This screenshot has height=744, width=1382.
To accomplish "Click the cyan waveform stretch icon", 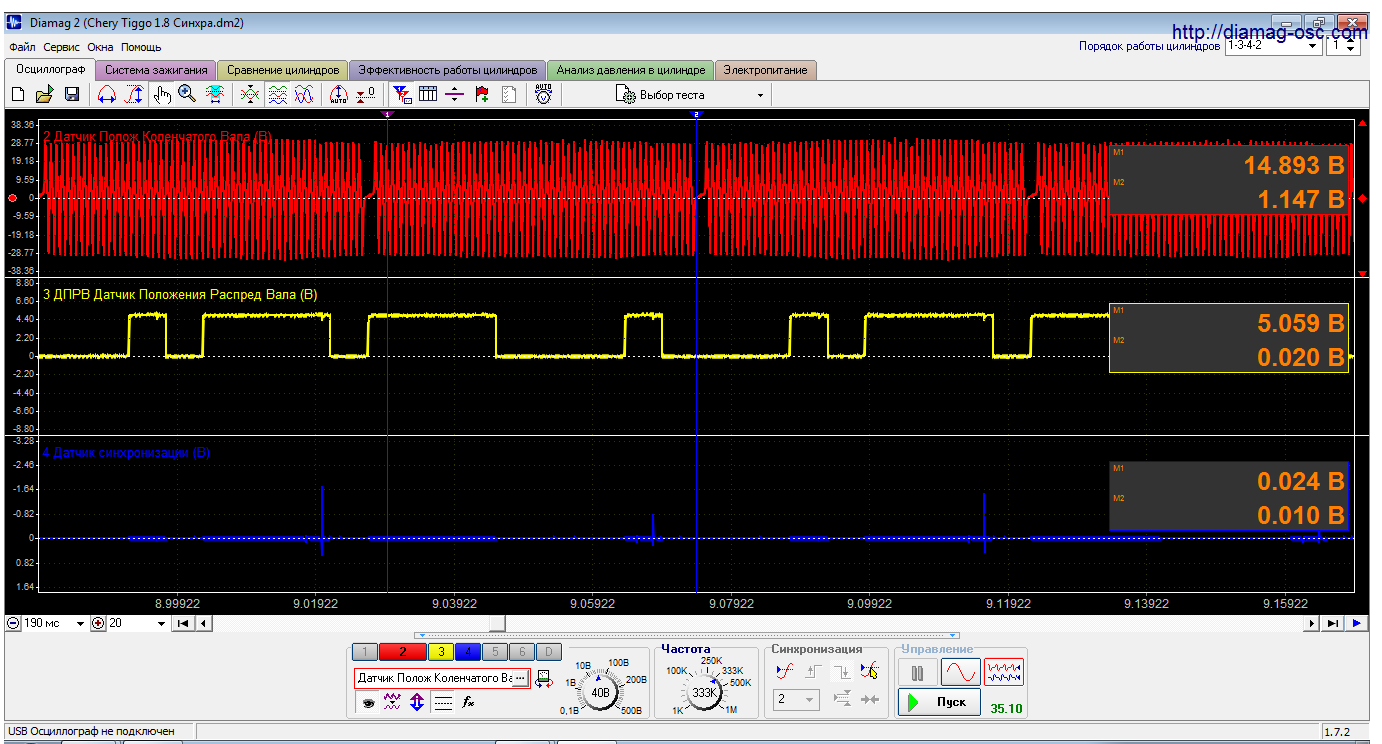I will pos(214,94).
